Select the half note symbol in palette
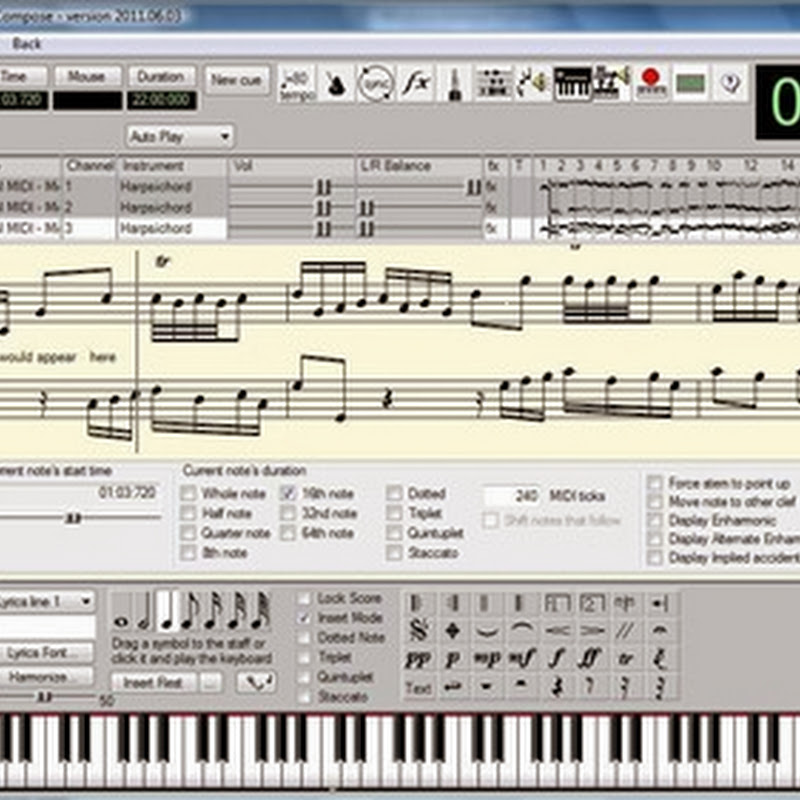Viewport: 800px width, 800px height. (144, 611)
